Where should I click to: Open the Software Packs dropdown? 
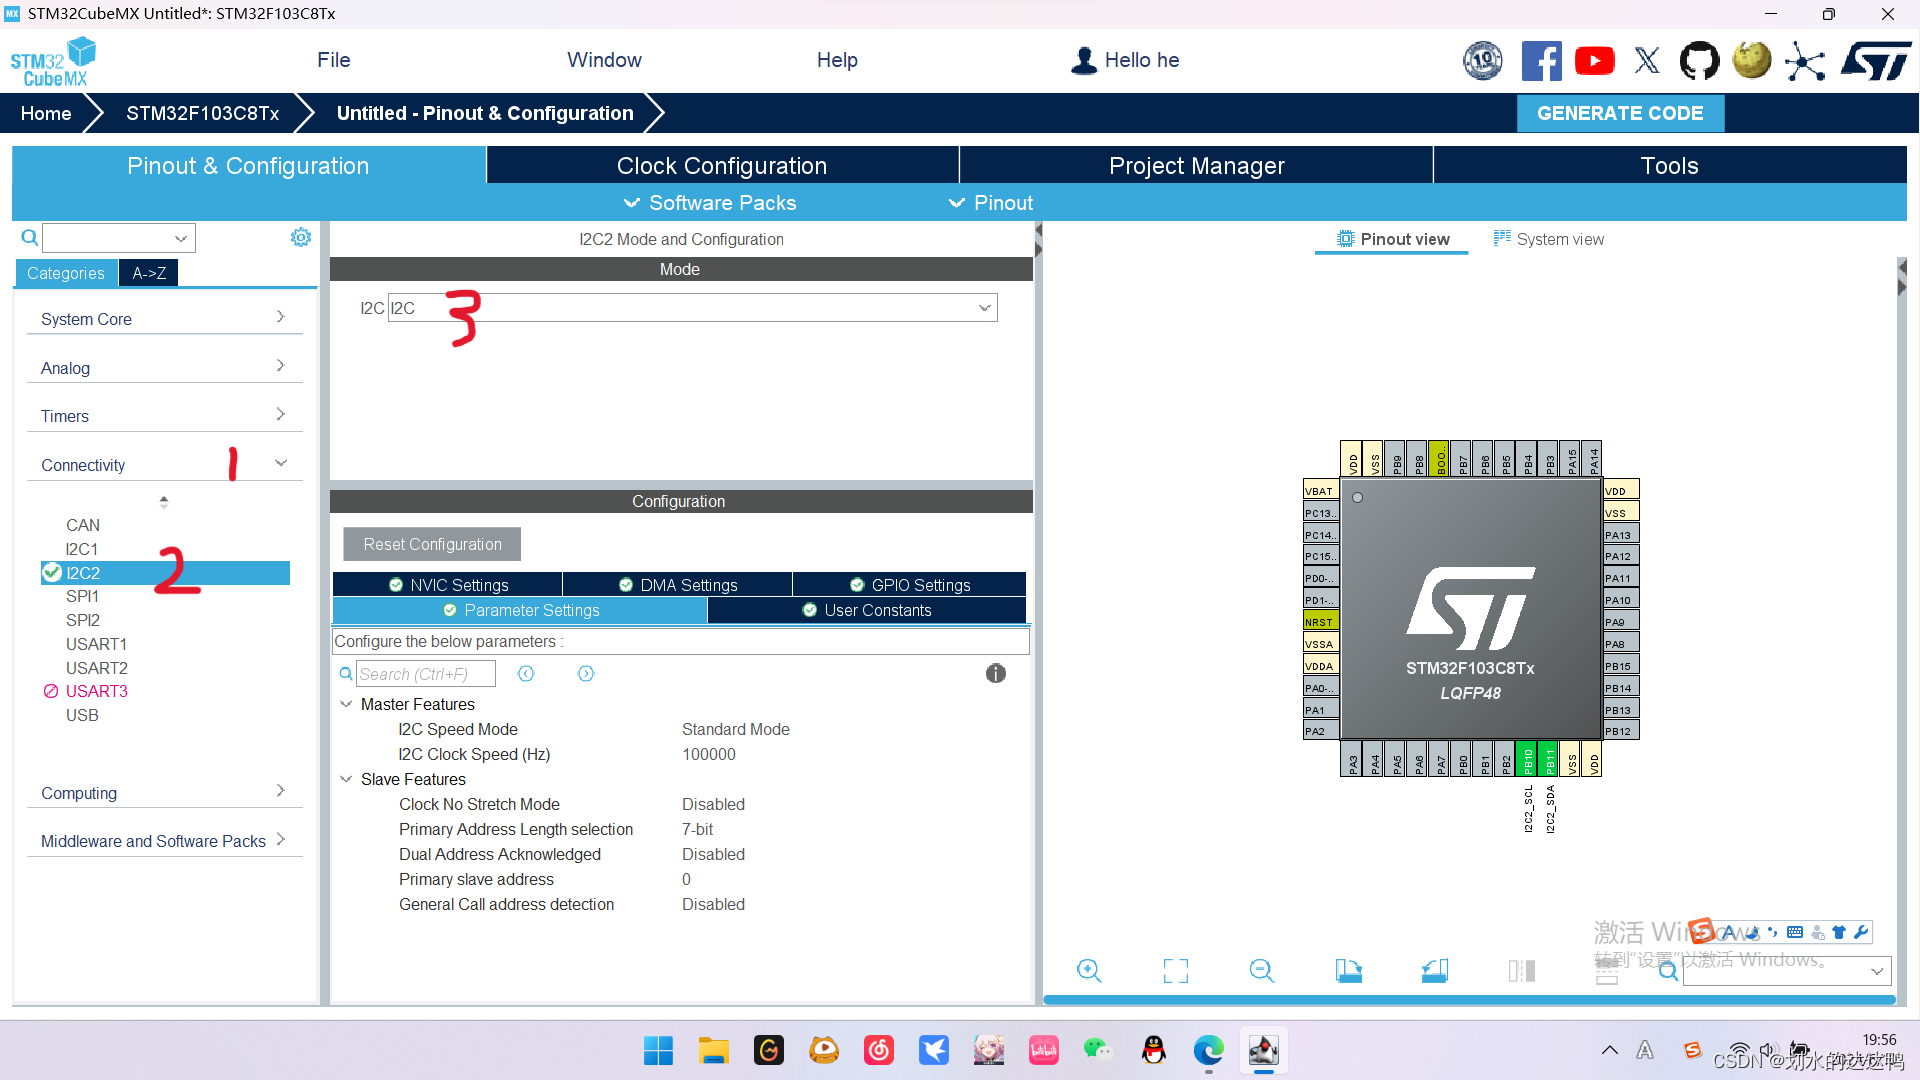point(710,203)
